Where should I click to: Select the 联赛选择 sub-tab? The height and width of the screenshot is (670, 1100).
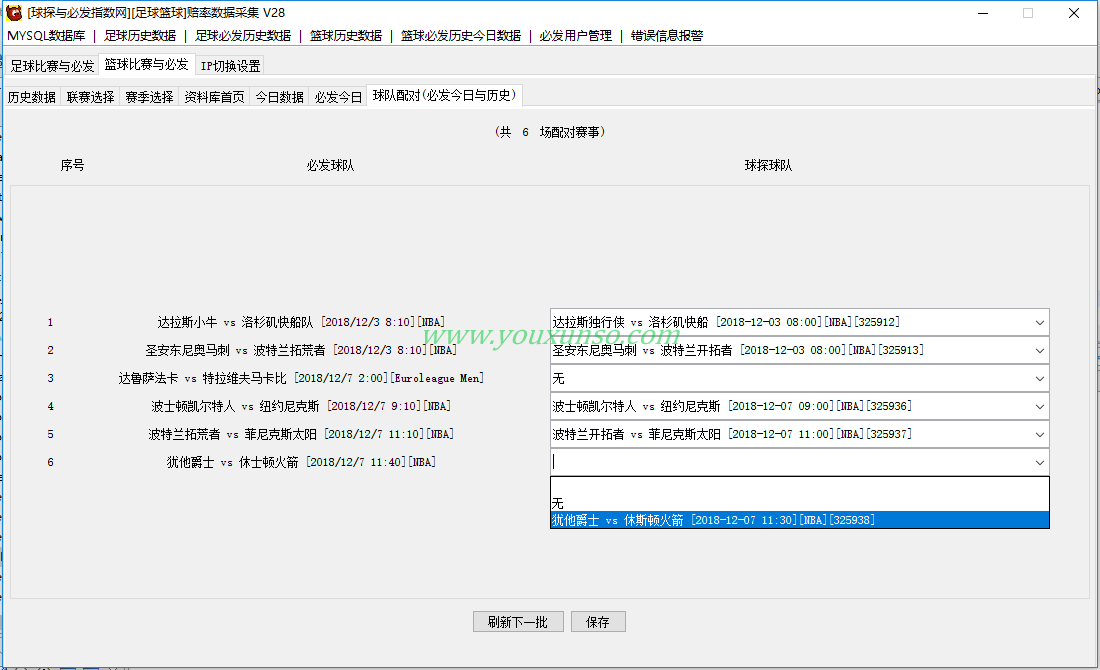(90, 97)
